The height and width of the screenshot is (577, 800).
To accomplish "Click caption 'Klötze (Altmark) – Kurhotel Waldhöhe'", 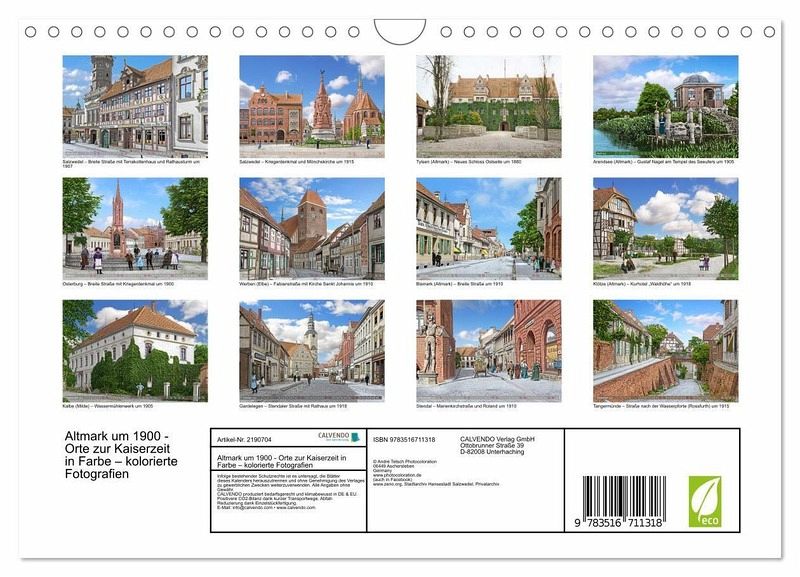I will (632, 284).
